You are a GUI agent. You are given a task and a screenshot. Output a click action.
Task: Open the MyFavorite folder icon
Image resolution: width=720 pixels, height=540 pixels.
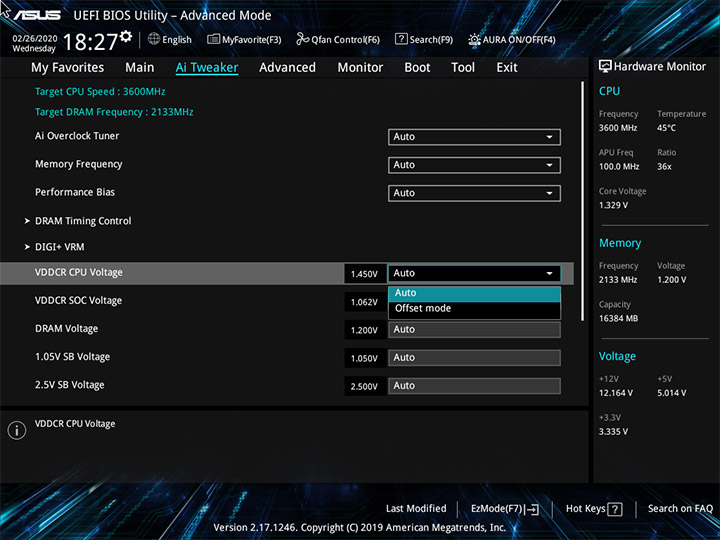pyautogui.click(x=214, y=39)
